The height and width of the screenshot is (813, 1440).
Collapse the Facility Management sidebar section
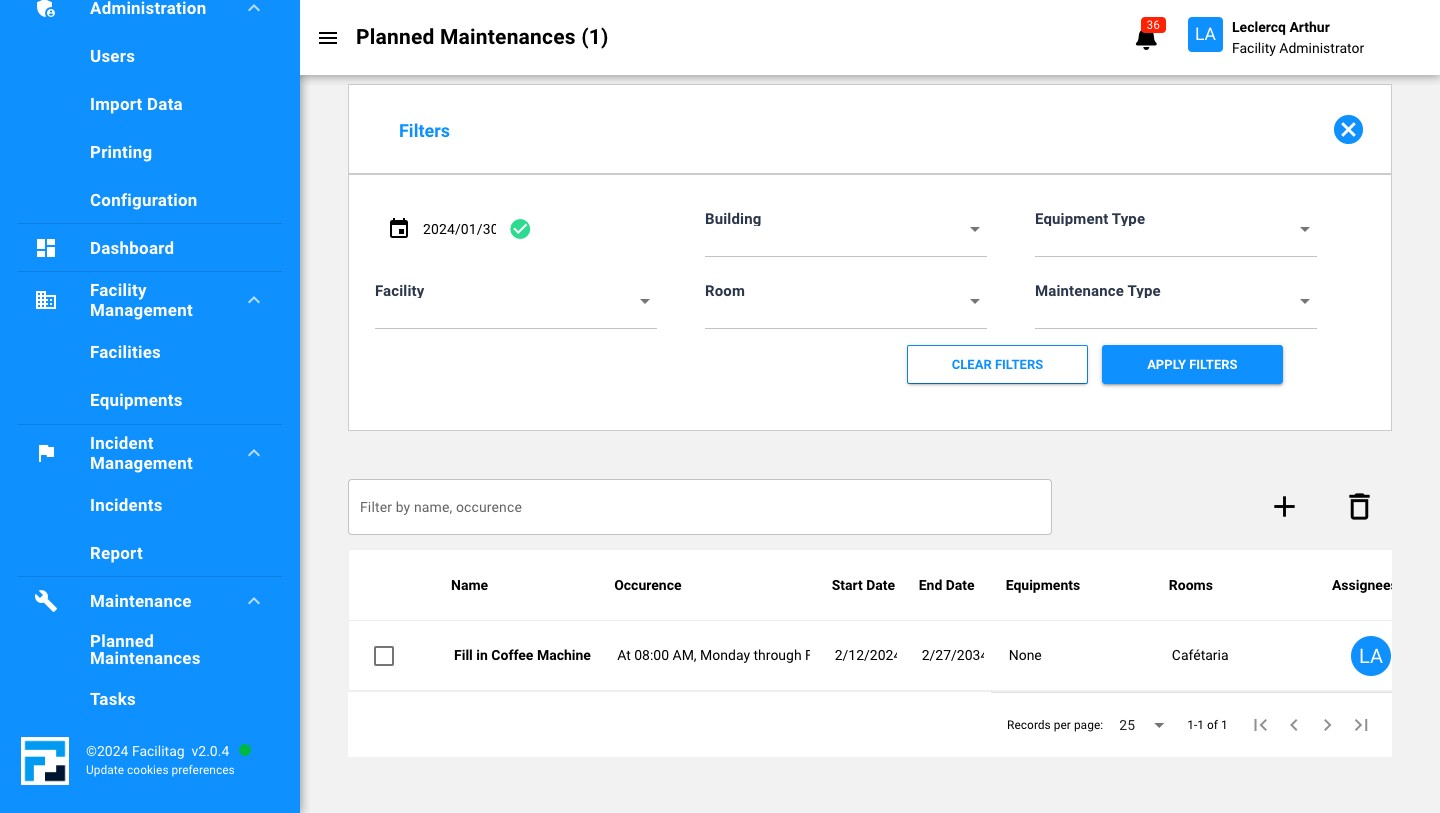click(254, 300)
